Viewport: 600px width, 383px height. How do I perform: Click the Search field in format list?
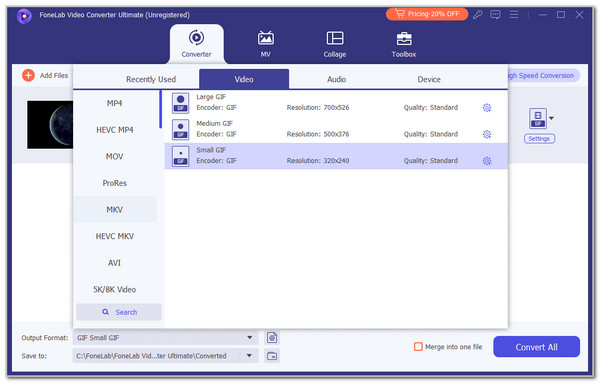[x=119, y=312]
